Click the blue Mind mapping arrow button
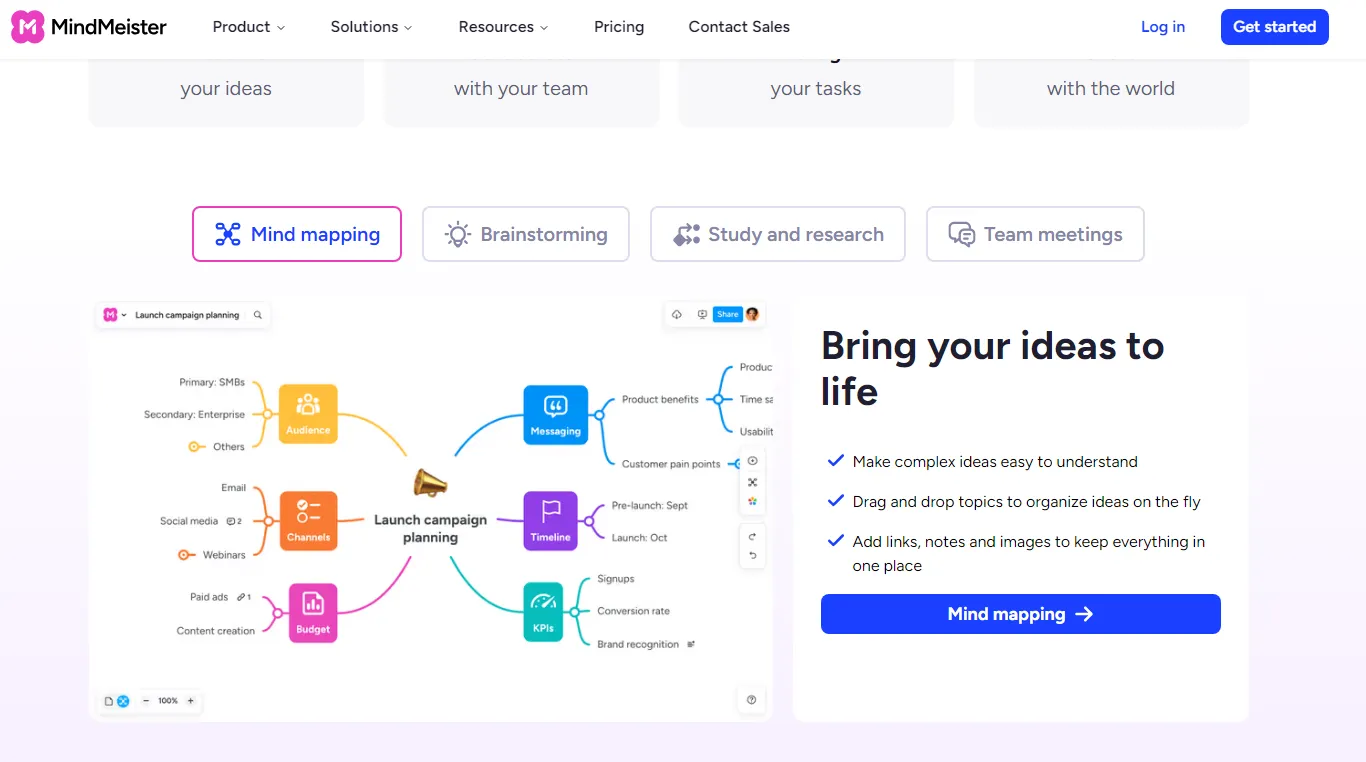 click(x=1021, y=614)
